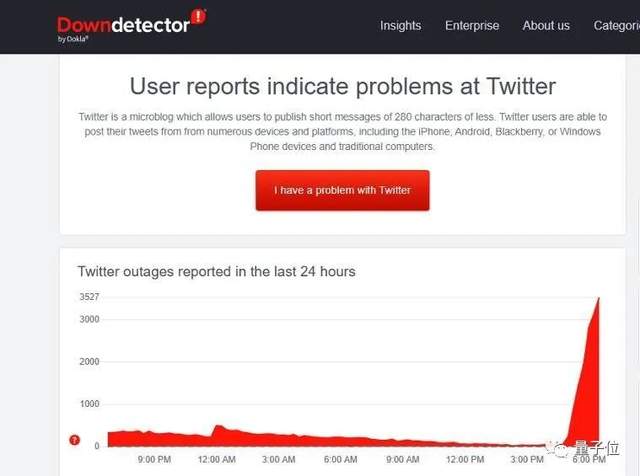Go to the About us page
This screenshot has height=476, width=640.
click(546, 25)
